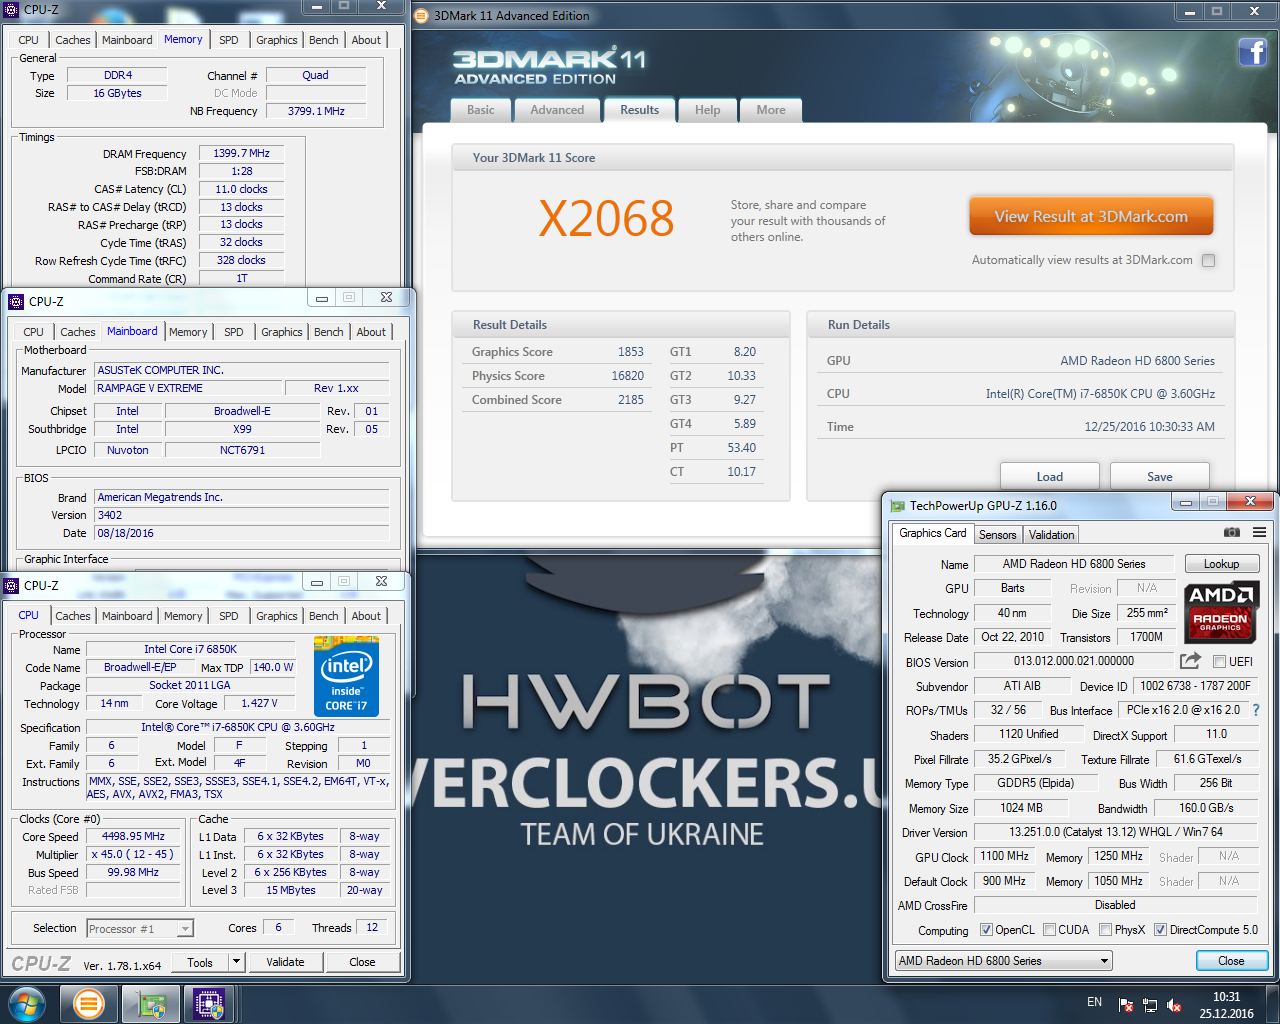
Task: Open the Bench tab in the Mainboard CPU-Z window
Action: click(x=328, y=332)
